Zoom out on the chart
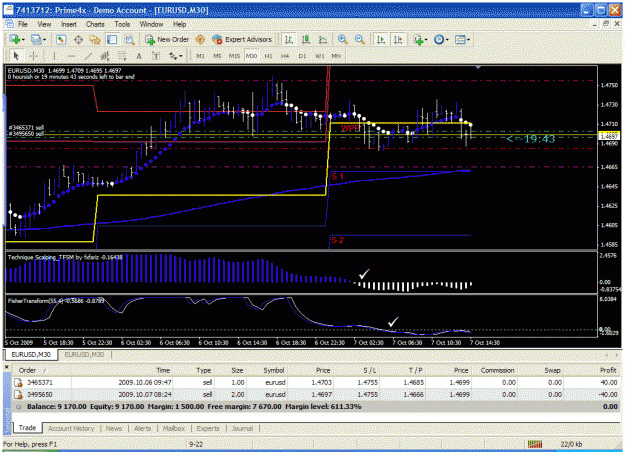This screenshot has height=452, width=625. pos(360,39)
